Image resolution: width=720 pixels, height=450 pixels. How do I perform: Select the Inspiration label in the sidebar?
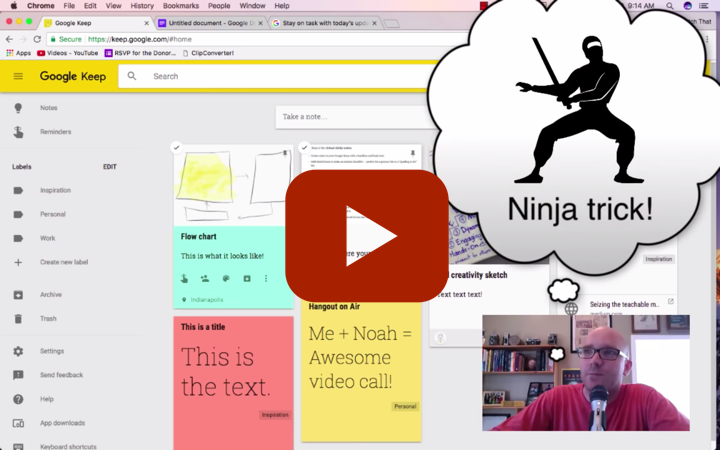click(55, 190)
